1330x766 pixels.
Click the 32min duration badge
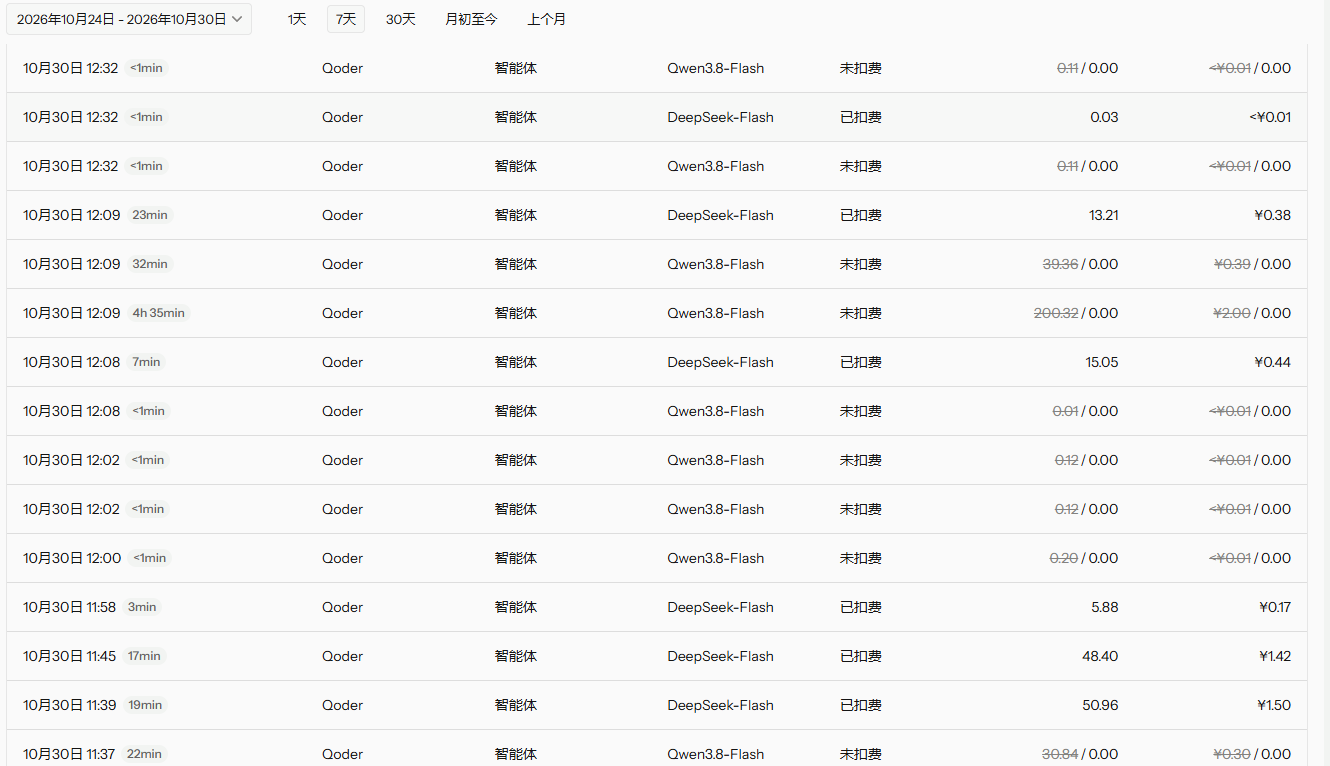tap(149, 264)
